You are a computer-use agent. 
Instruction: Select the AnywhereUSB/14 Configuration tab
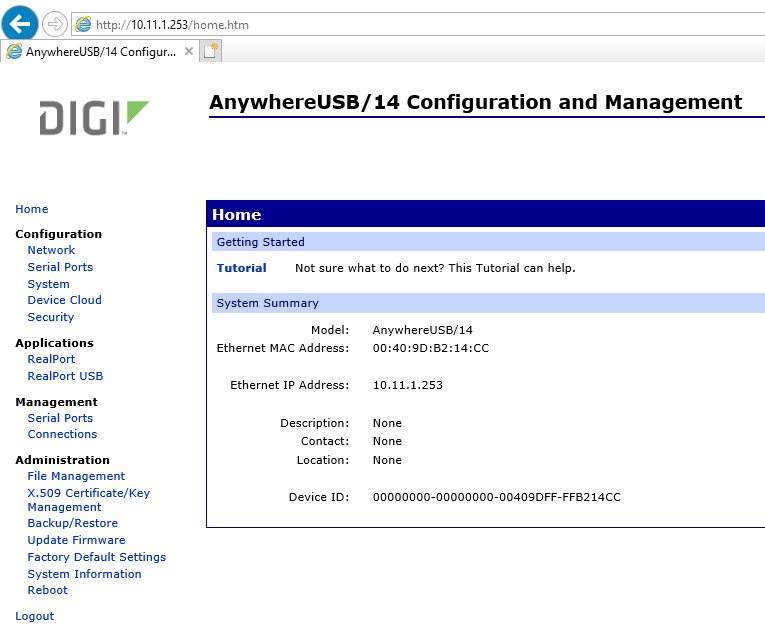(x=98, y=51)
